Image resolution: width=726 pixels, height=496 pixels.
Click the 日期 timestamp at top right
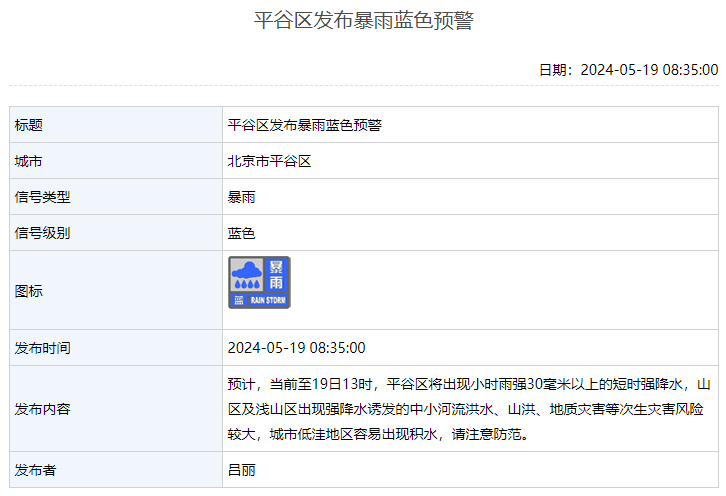[x=628, y=69]
